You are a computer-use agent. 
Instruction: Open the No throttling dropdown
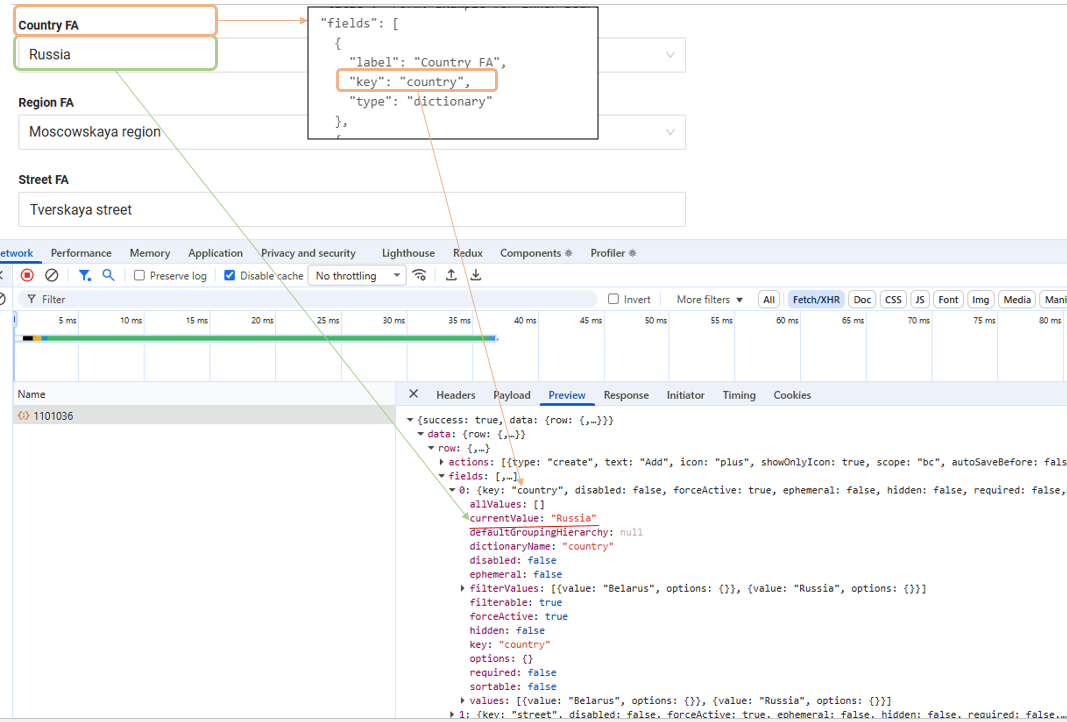tap(358, 276)
